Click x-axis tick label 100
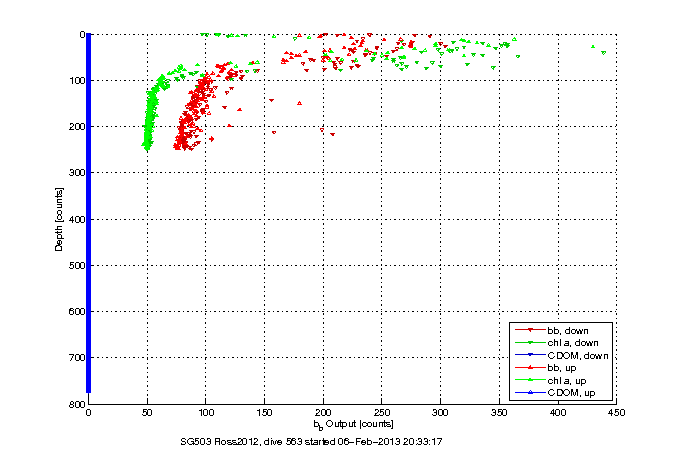Screen dimensions: 681x454 coord(206,412)
